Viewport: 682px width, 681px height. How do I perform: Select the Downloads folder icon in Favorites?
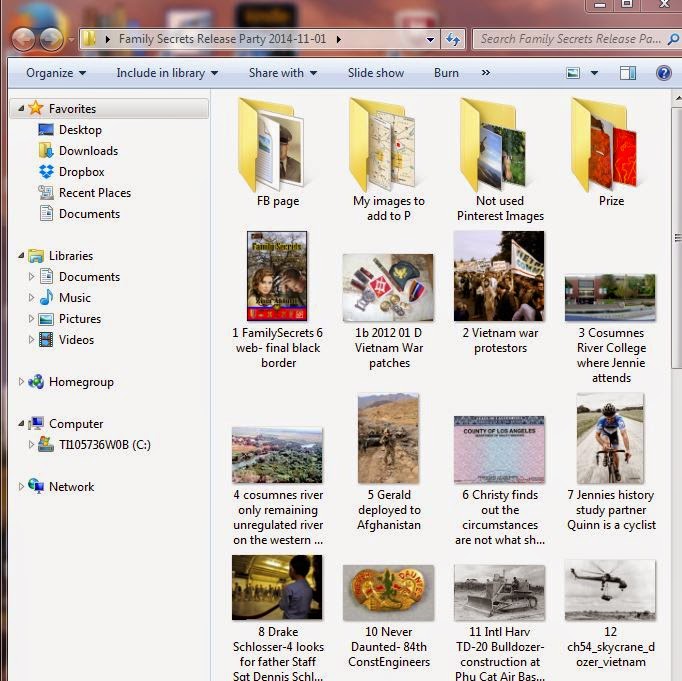pyautogui.click(x=46, y=150)
